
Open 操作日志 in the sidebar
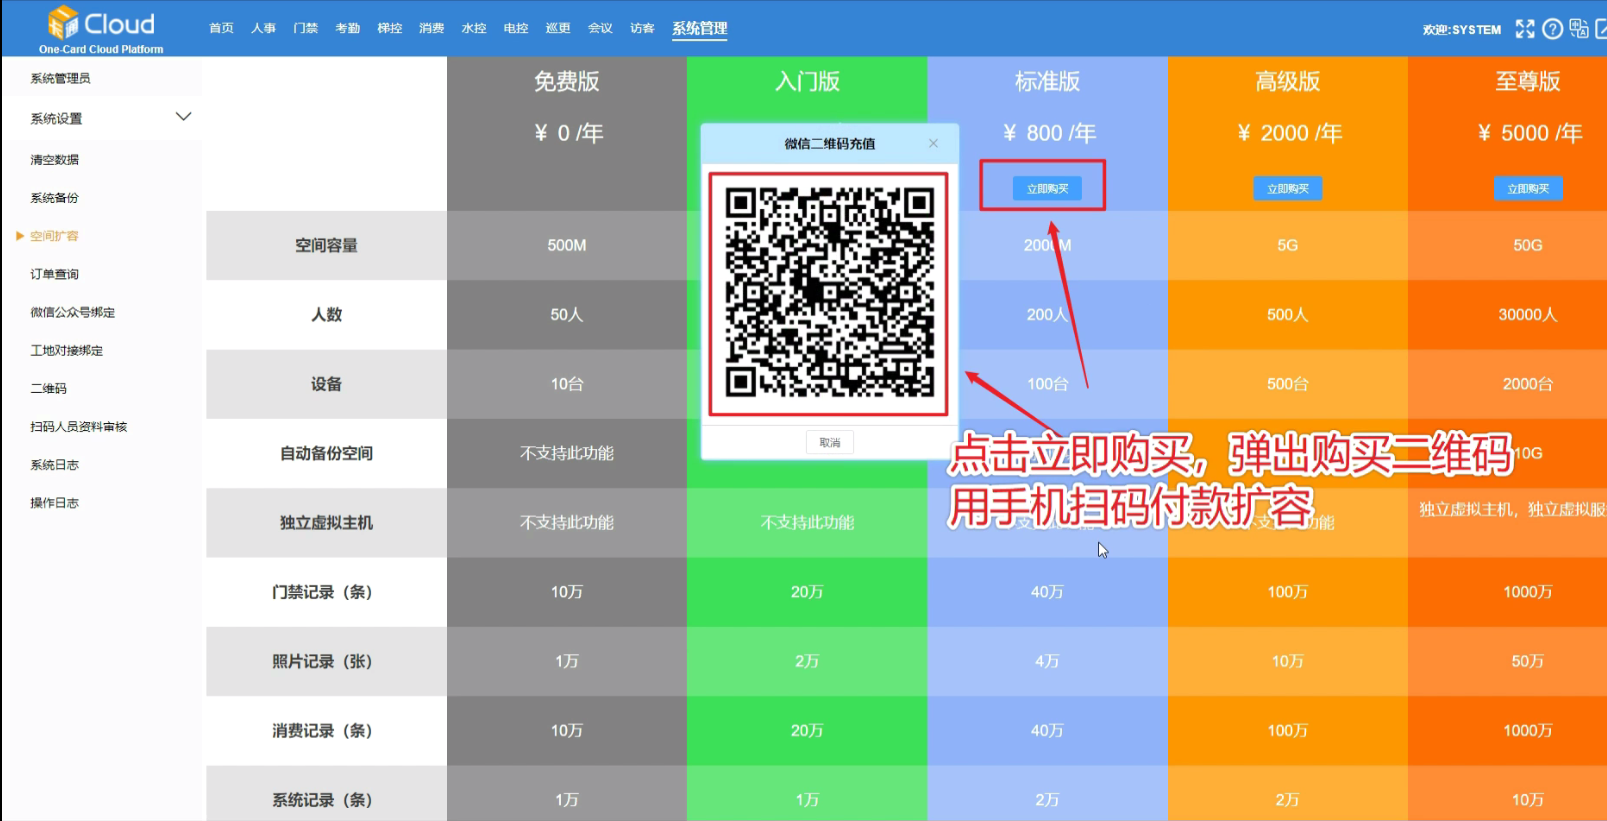[54, 503]
